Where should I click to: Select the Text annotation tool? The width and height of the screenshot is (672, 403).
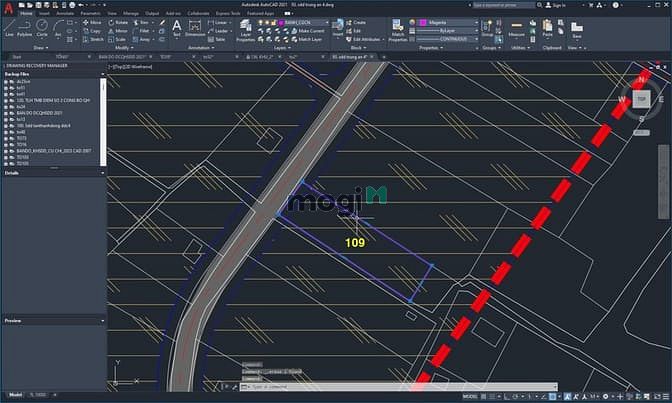177,28
